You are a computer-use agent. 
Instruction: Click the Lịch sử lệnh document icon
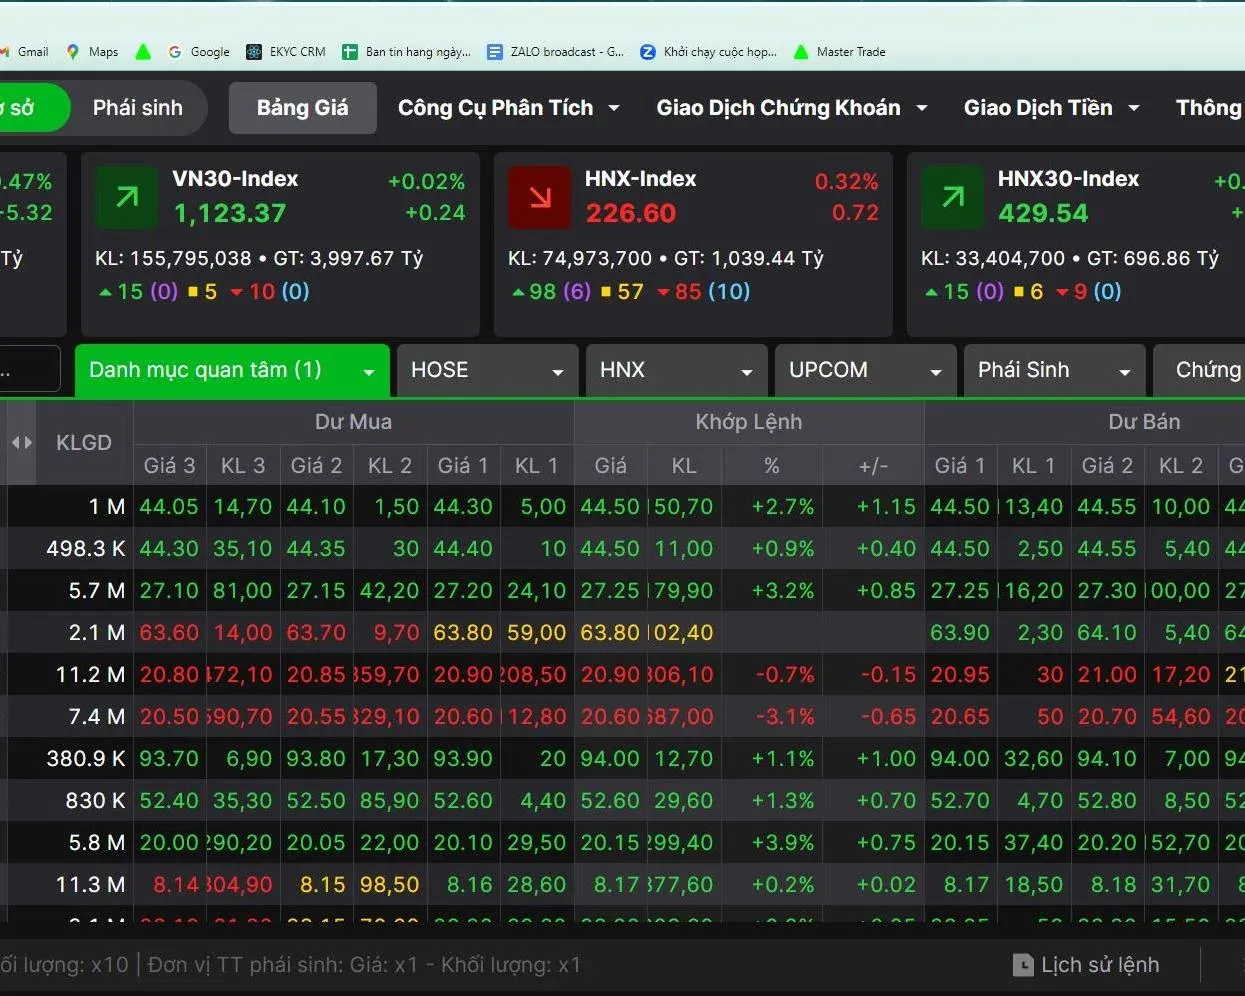[1023, 965]
